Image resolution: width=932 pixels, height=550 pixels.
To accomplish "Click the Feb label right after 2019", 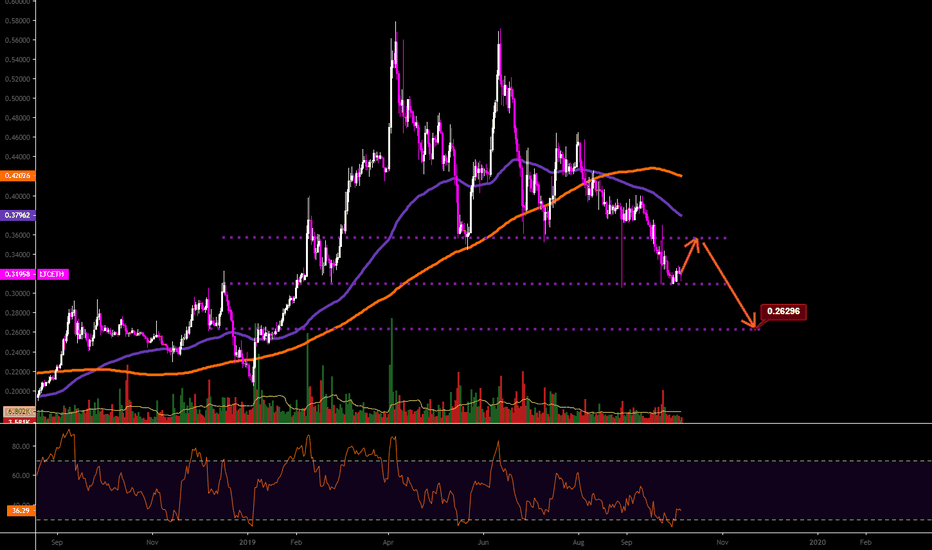I will [x=296, y=542].
